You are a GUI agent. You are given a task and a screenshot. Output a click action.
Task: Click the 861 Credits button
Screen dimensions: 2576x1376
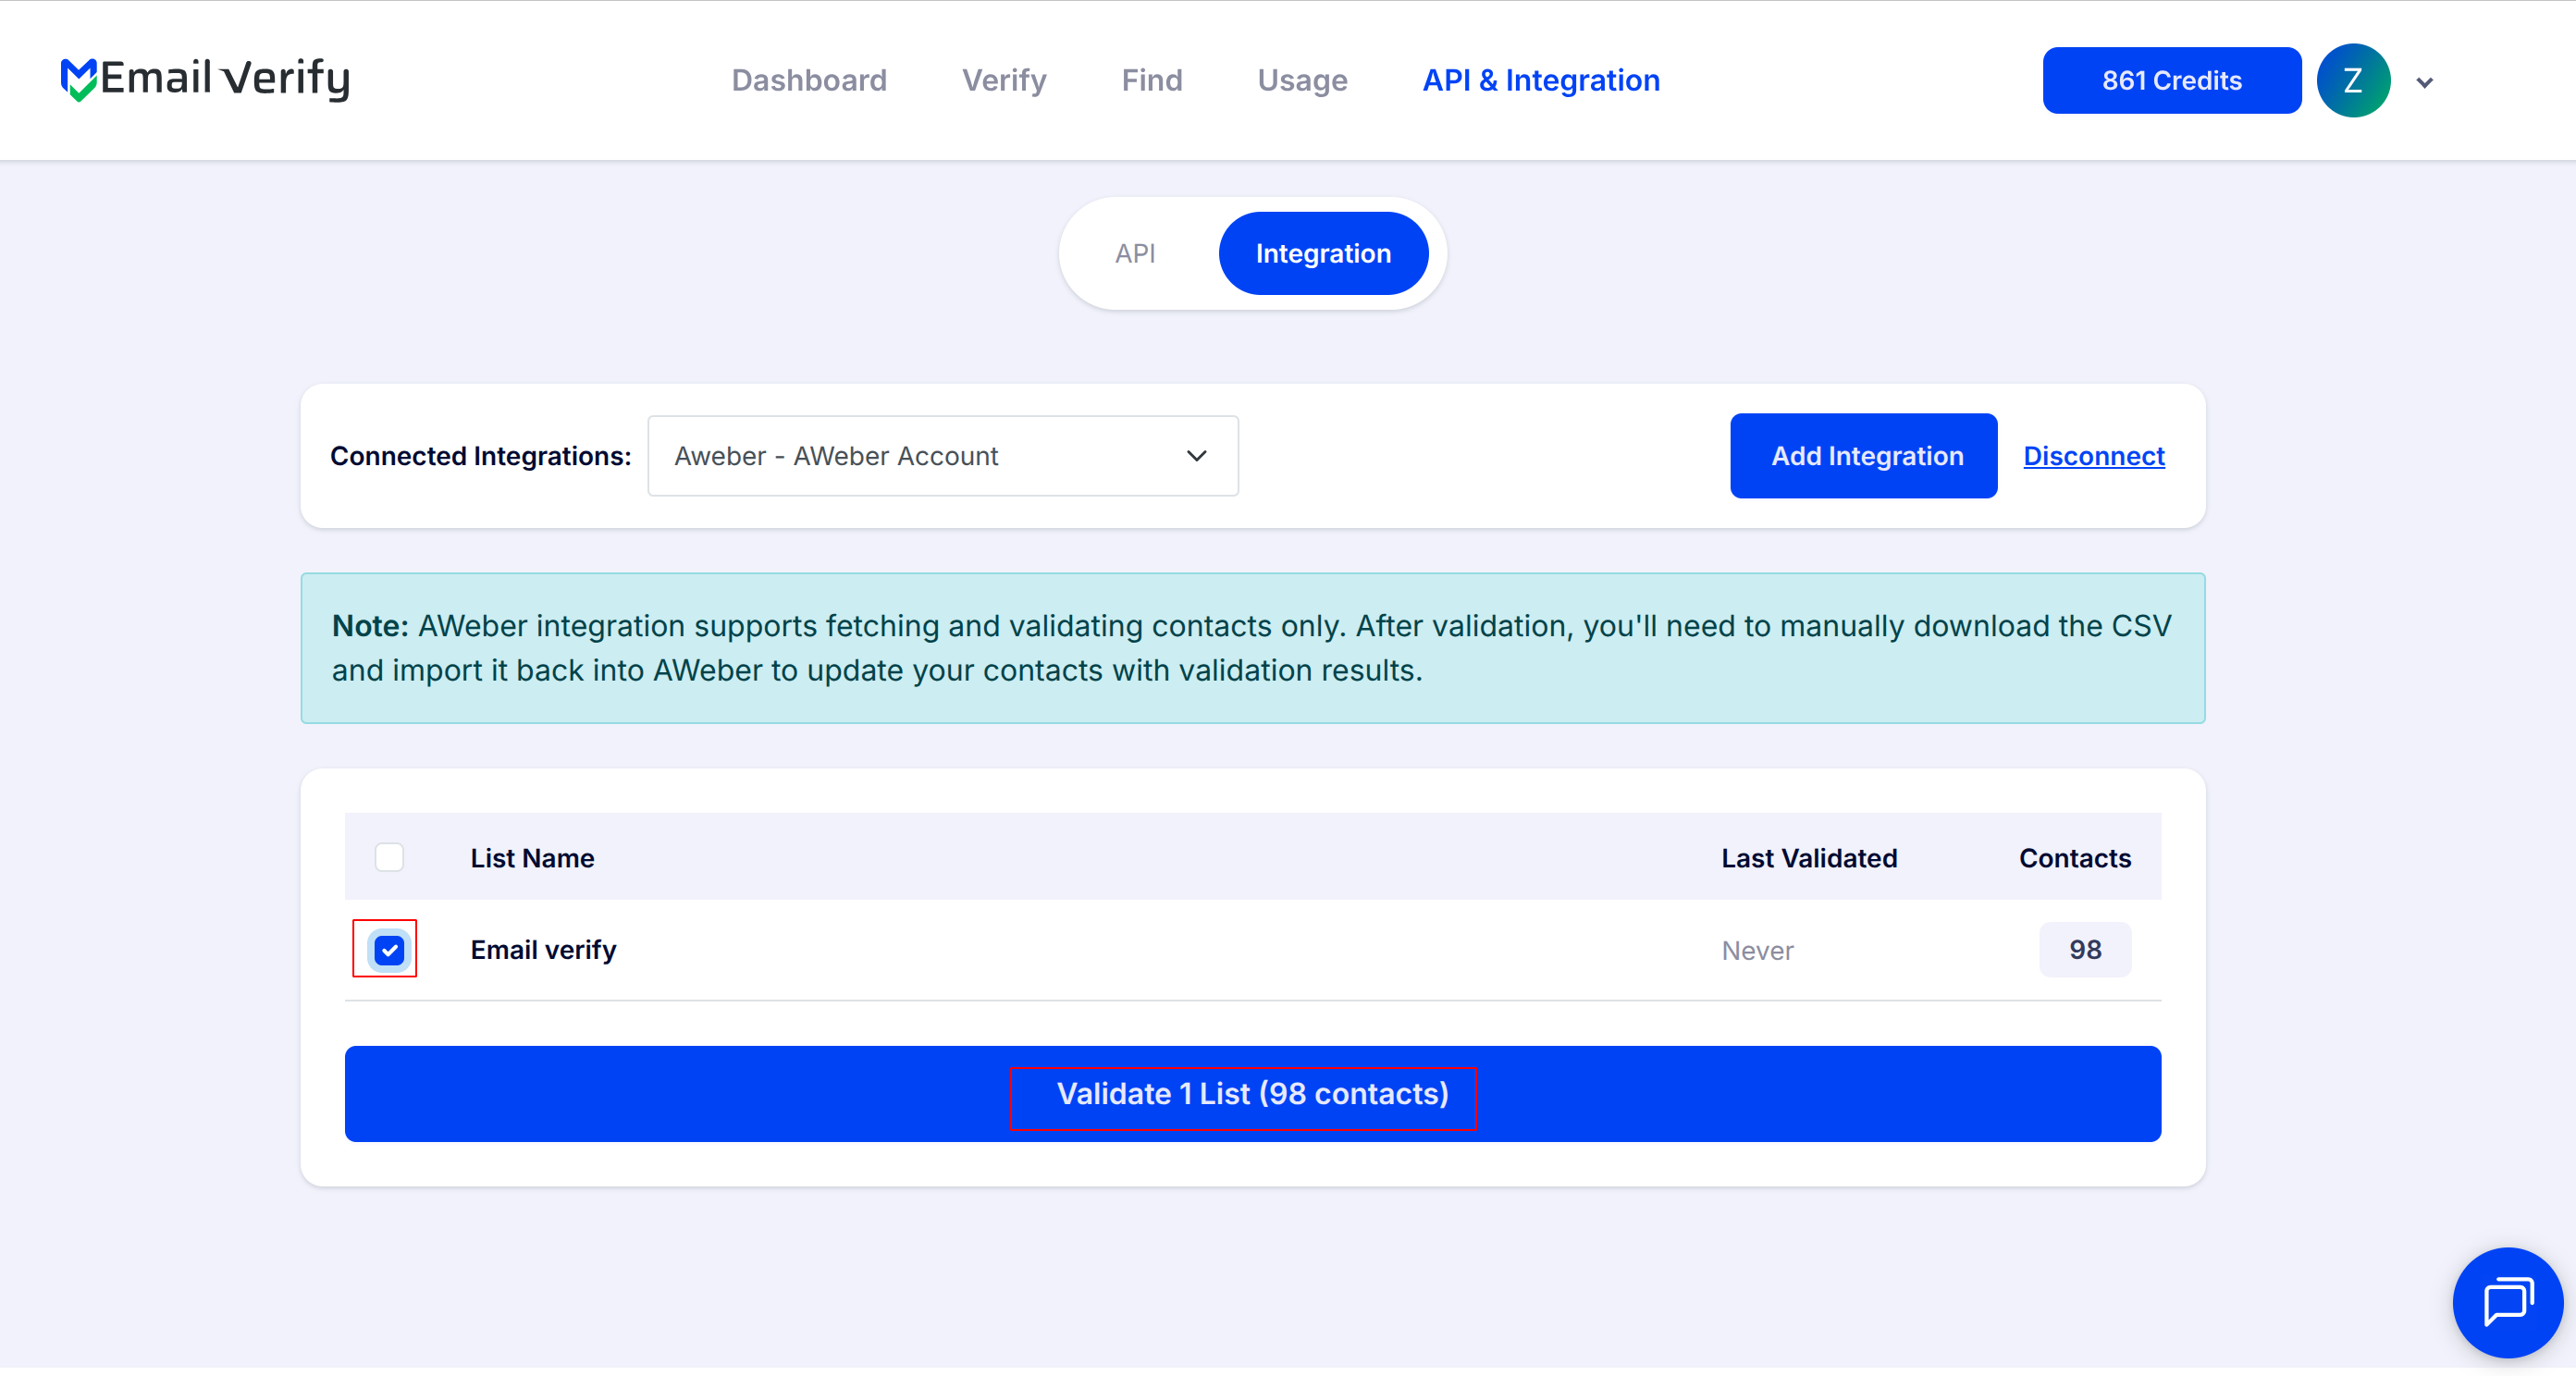pos(2171,80)
